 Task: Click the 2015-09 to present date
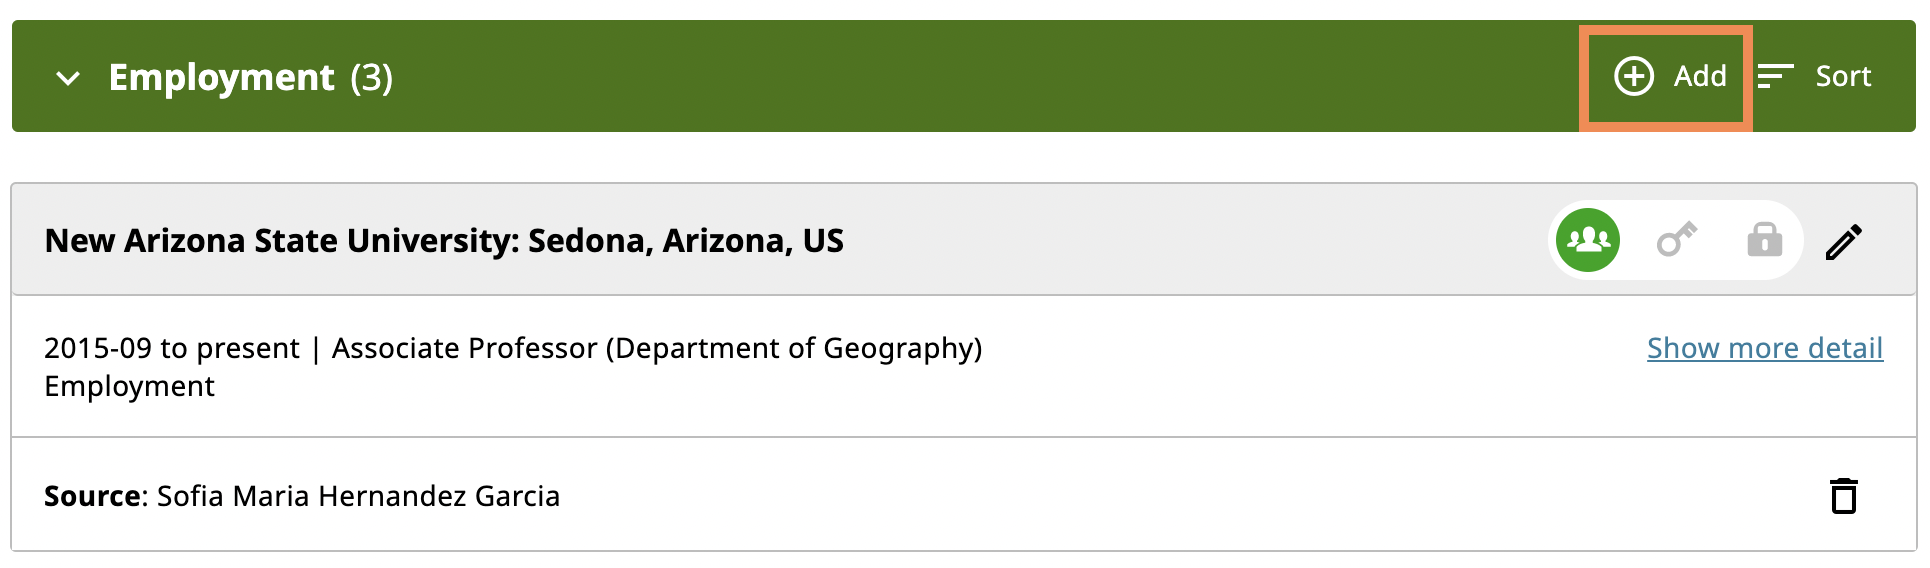click(x=172, y=348)
